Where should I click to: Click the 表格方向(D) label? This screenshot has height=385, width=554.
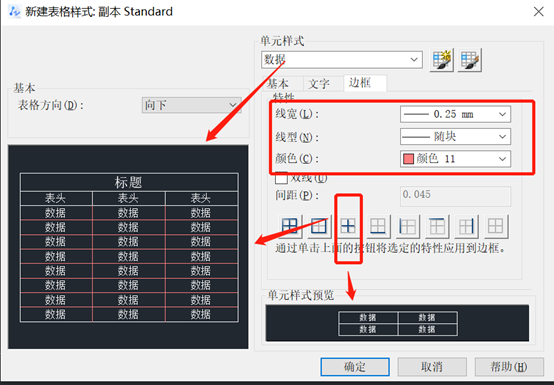click(x=51, y=105)
